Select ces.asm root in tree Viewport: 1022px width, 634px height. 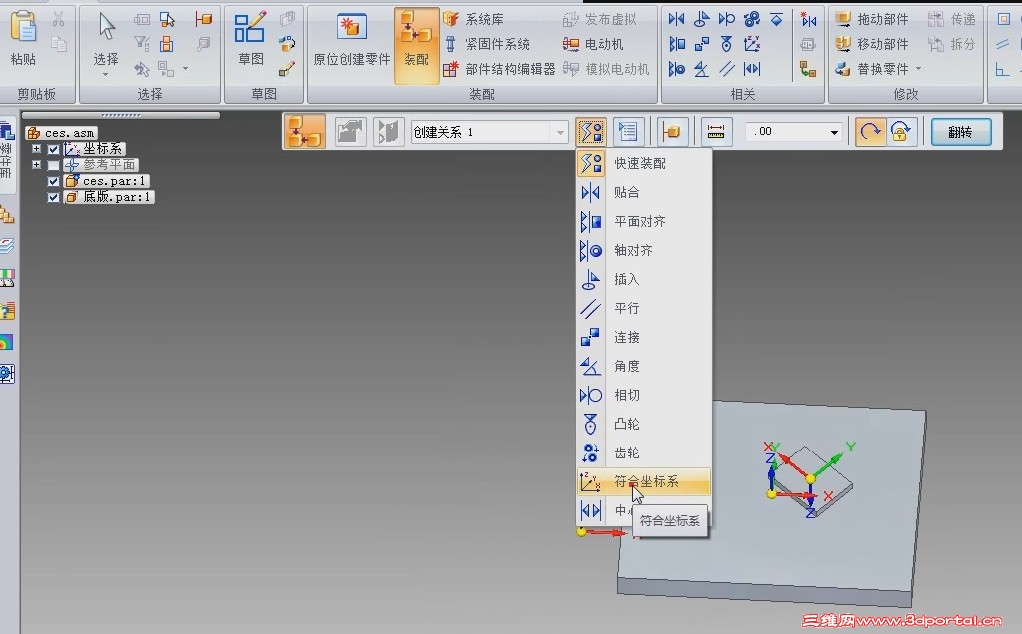62,133
